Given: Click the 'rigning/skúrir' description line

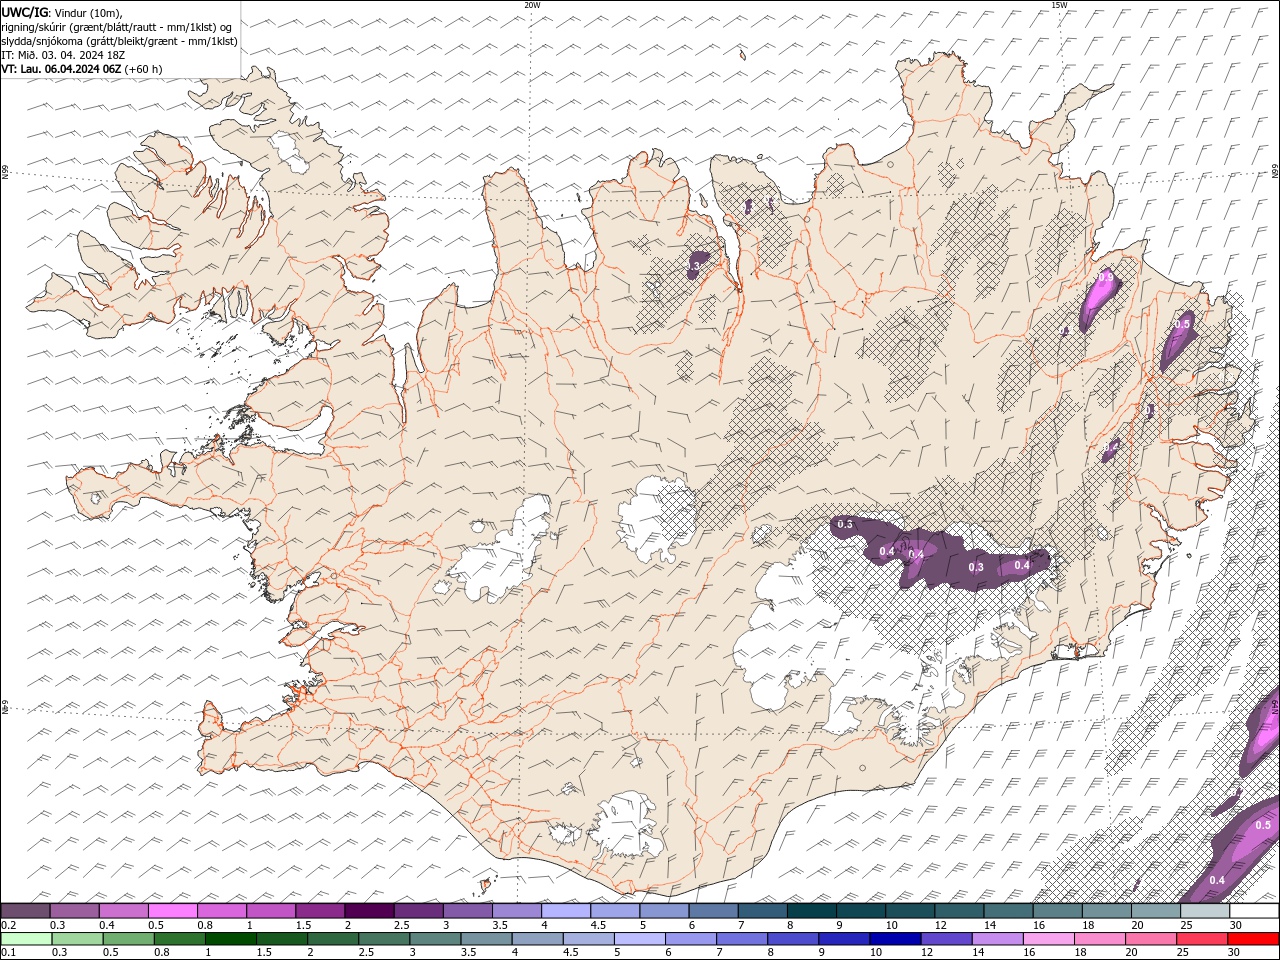Looking at the screenshot, I should point(117,27).
